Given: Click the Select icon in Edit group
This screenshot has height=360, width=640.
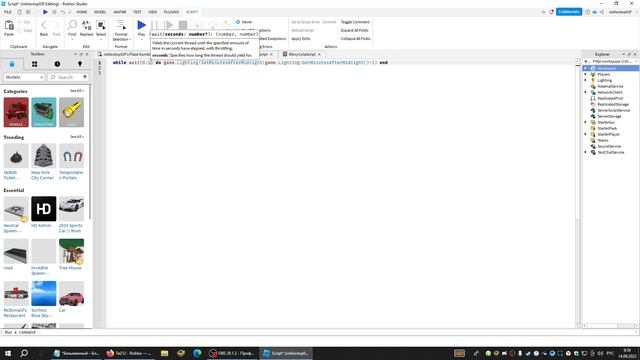Looking at the screenshot, I should (x=101, y=25).
